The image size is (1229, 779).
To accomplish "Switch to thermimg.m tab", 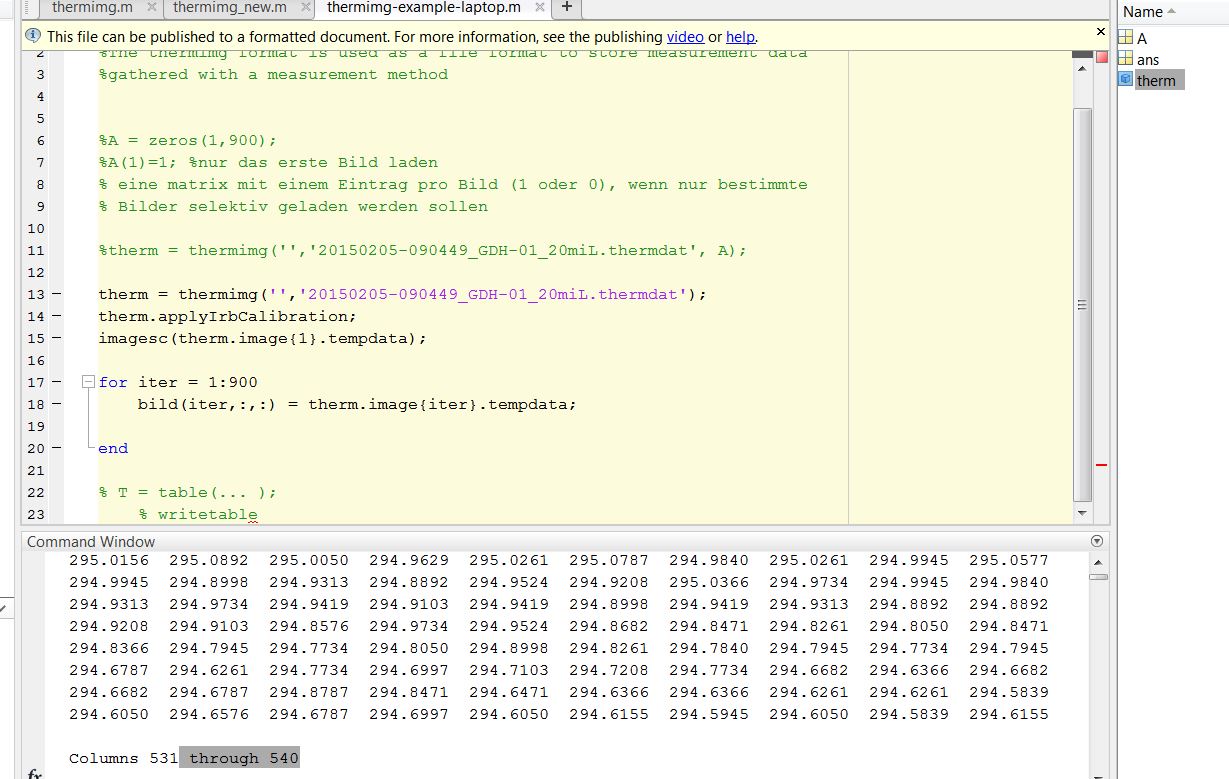I will point(91,7).
